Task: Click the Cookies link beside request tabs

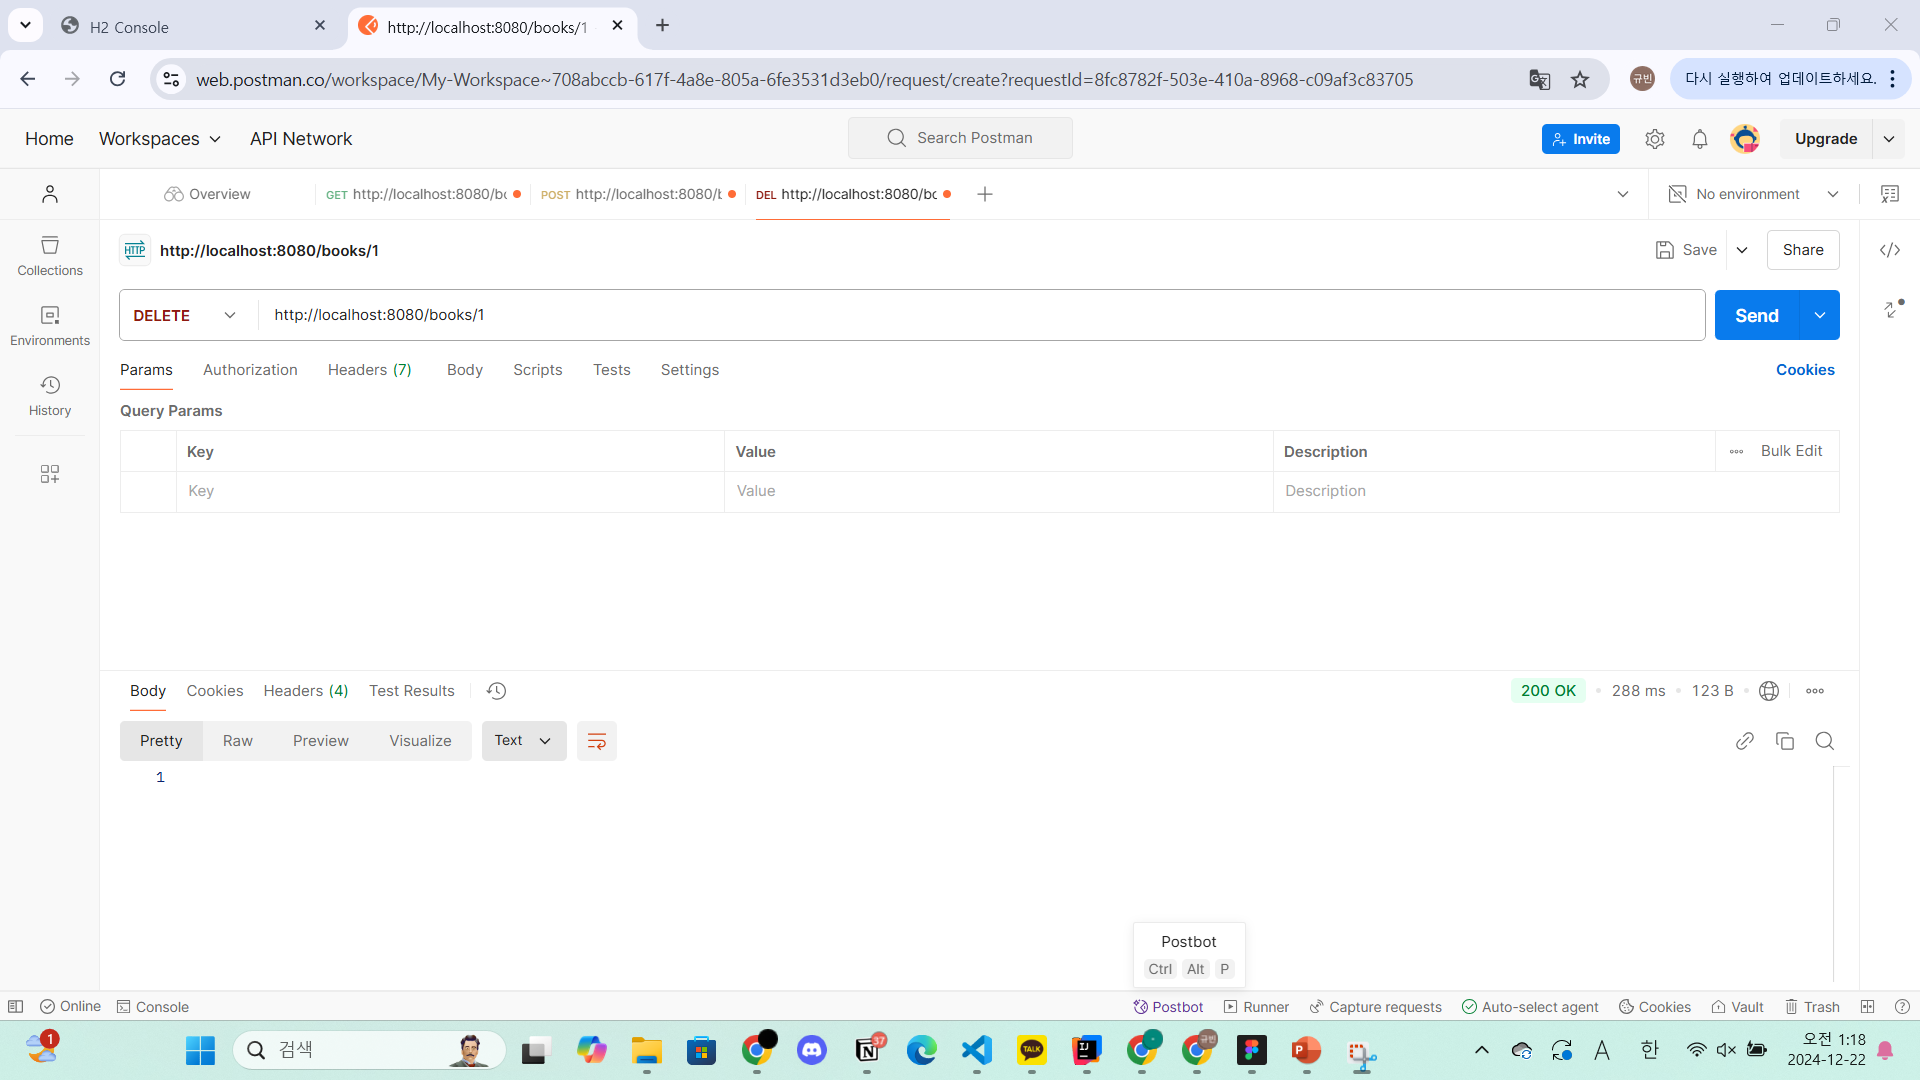Action: [x=1804, y=370]
